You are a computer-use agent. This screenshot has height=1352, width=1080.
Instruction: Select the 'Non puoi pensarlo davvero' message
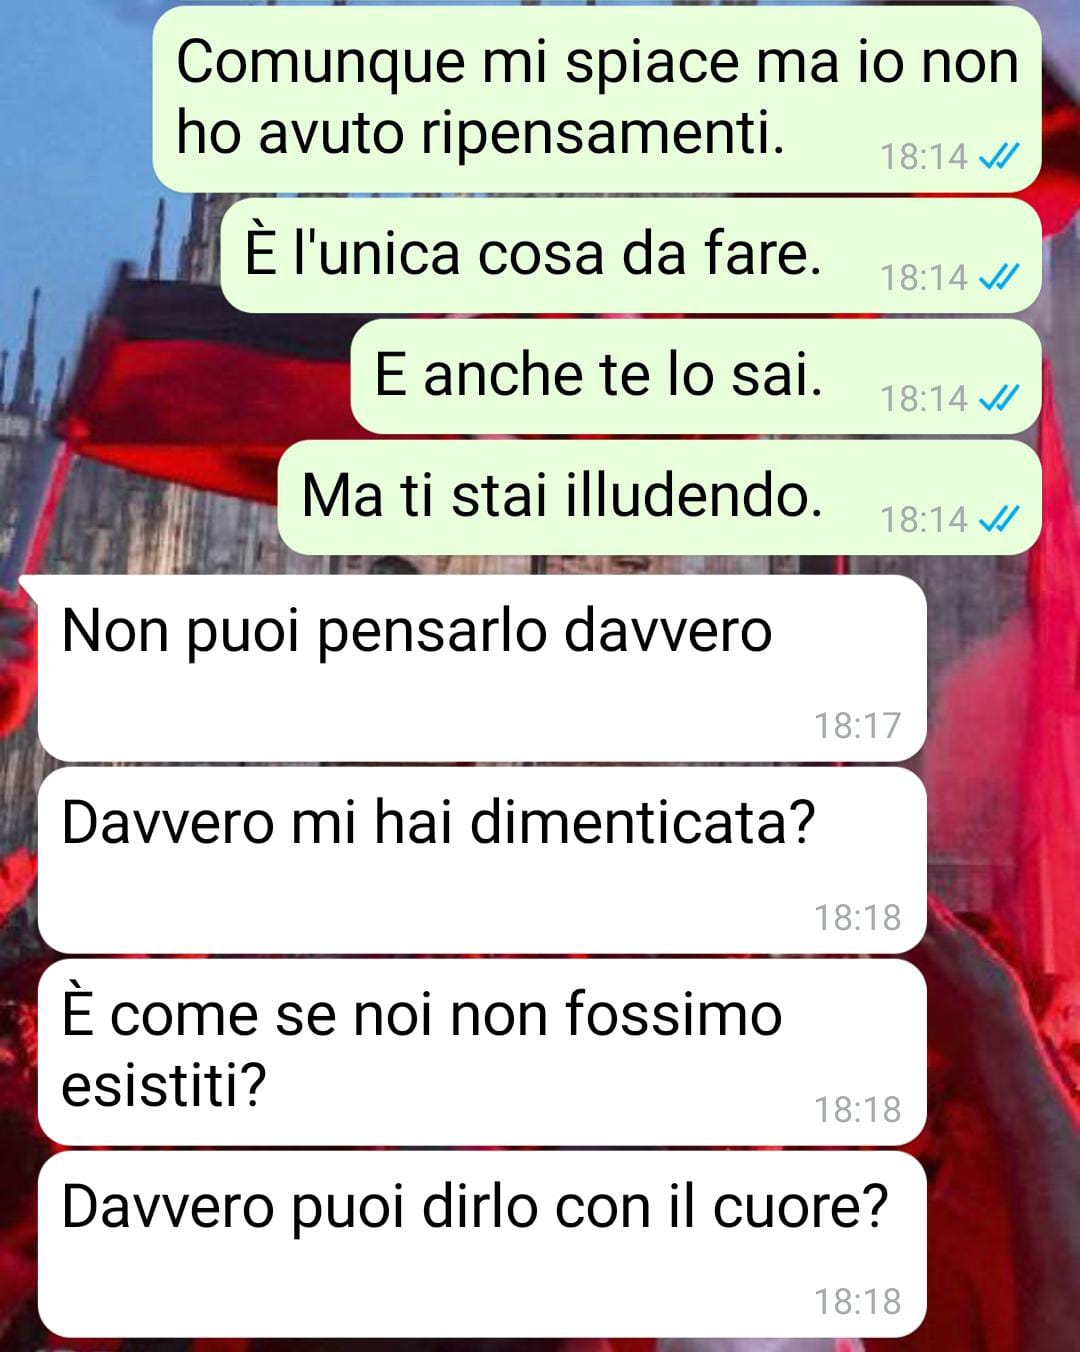pyautogui.click(x=480, y=668)
